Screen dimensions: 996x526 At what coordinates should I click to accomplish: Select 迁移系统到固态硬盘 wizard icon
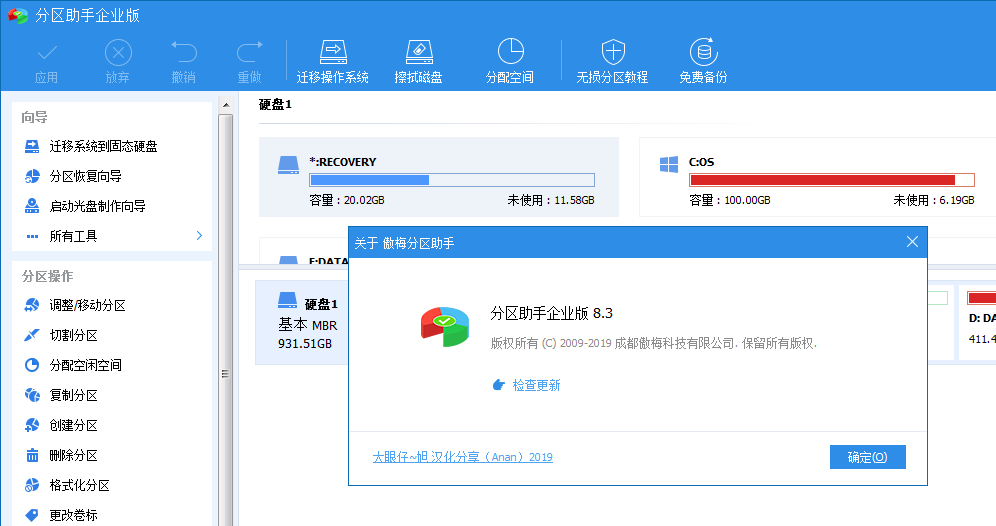tap(32, 147)
